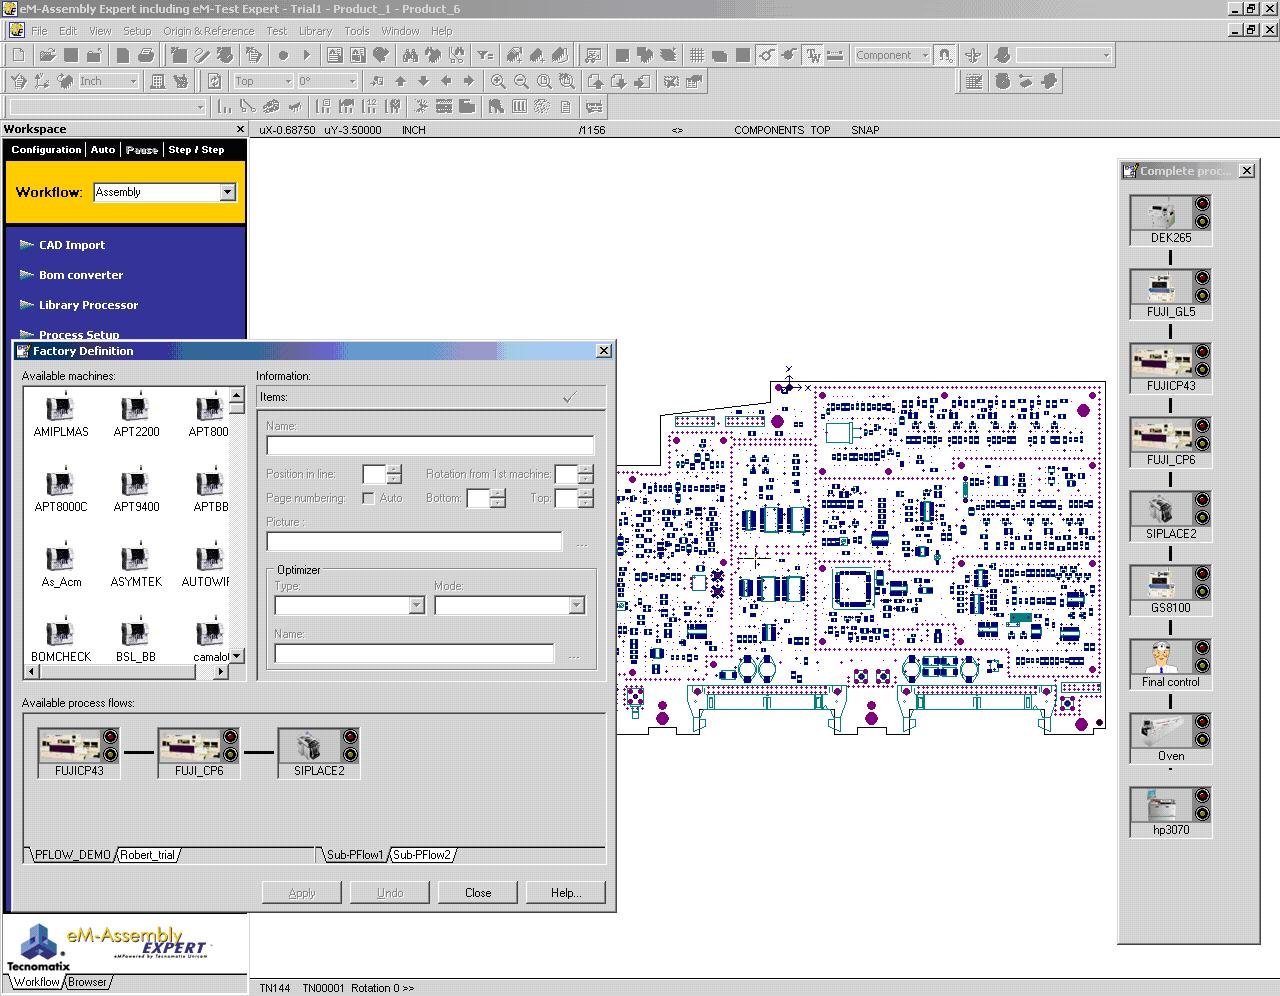
Task: Open the Inch units dropdown
Action: coord(134,81)
